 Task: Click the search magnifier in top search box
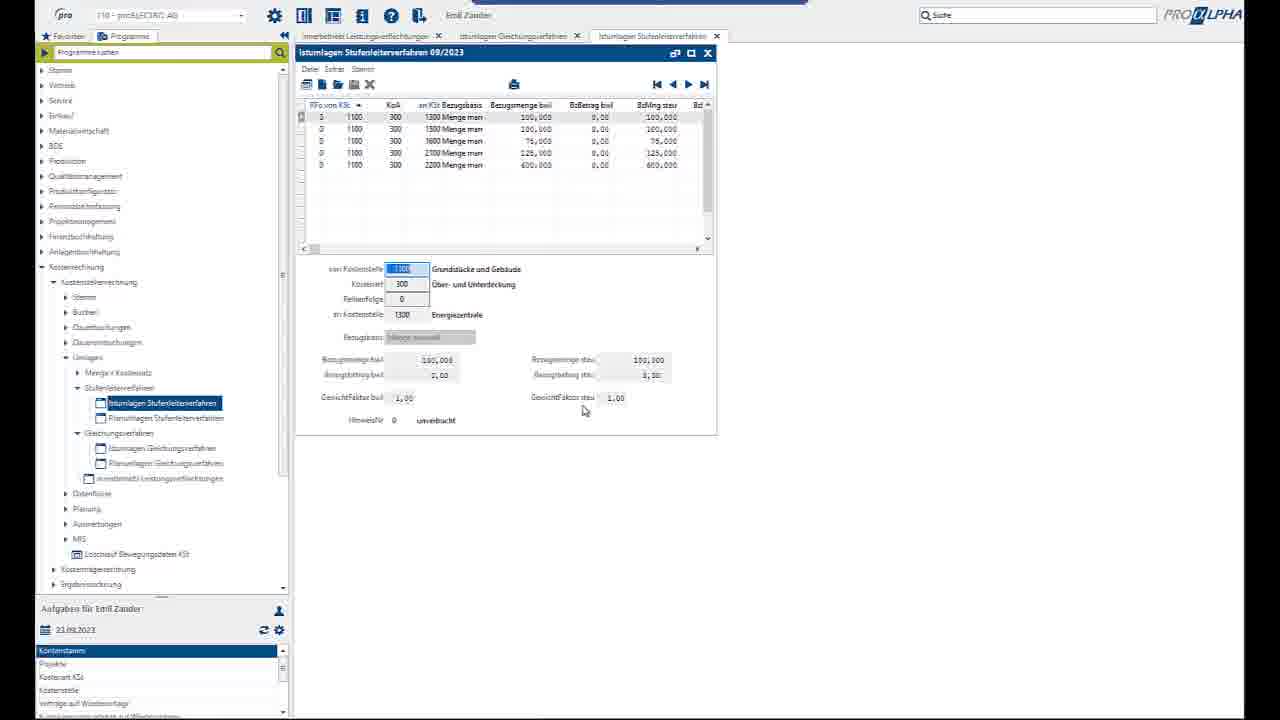[926, 15]
